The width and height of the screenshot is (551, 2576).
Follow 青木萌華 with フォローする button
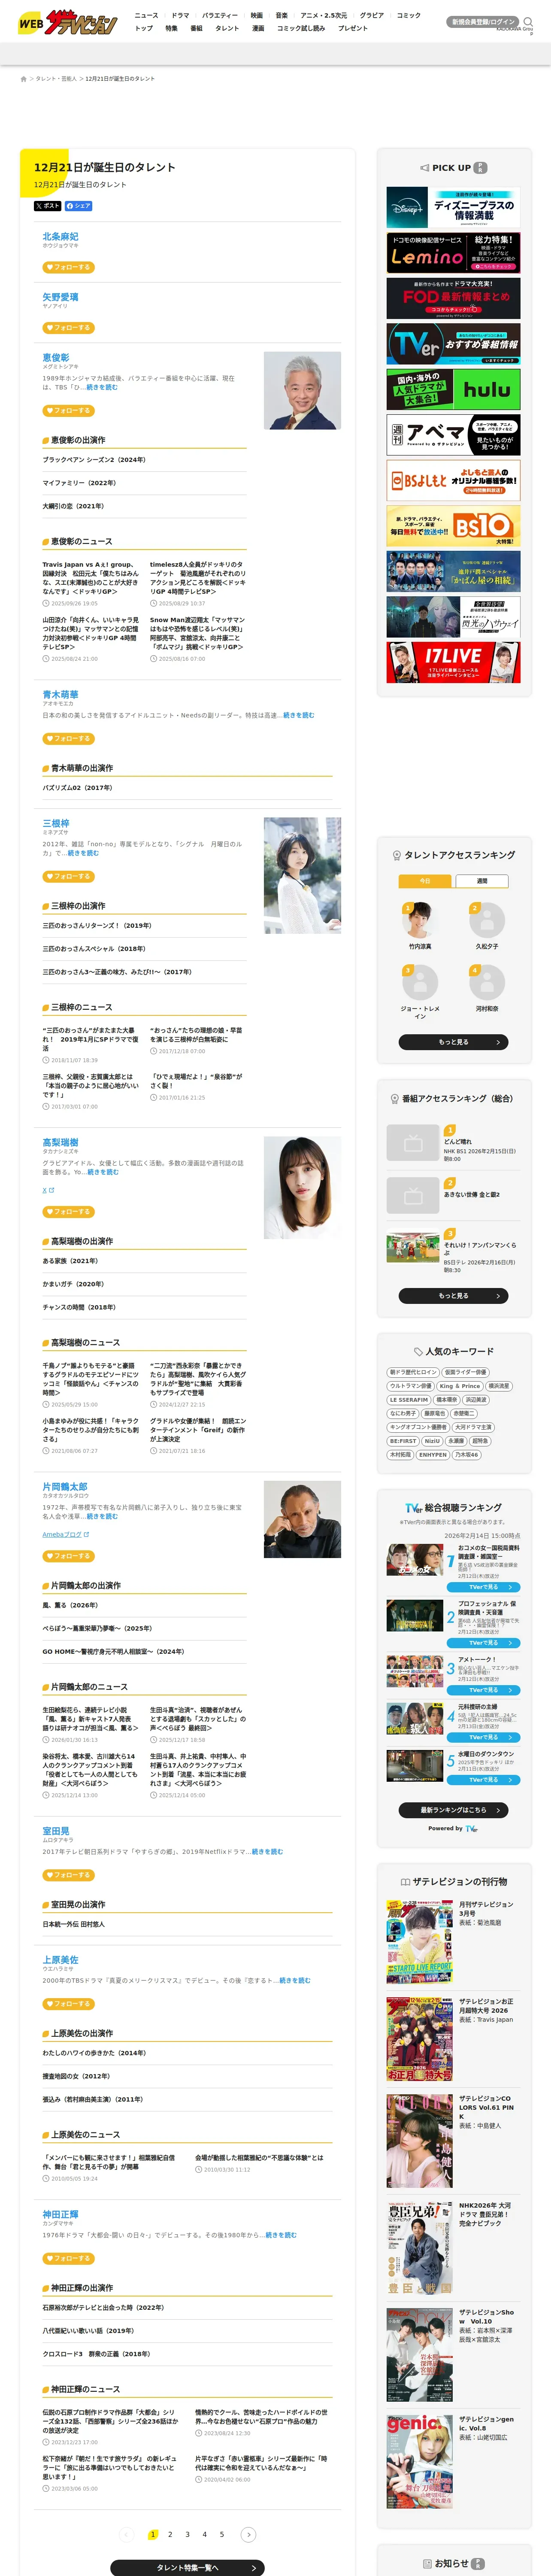(x=69, y=738)
